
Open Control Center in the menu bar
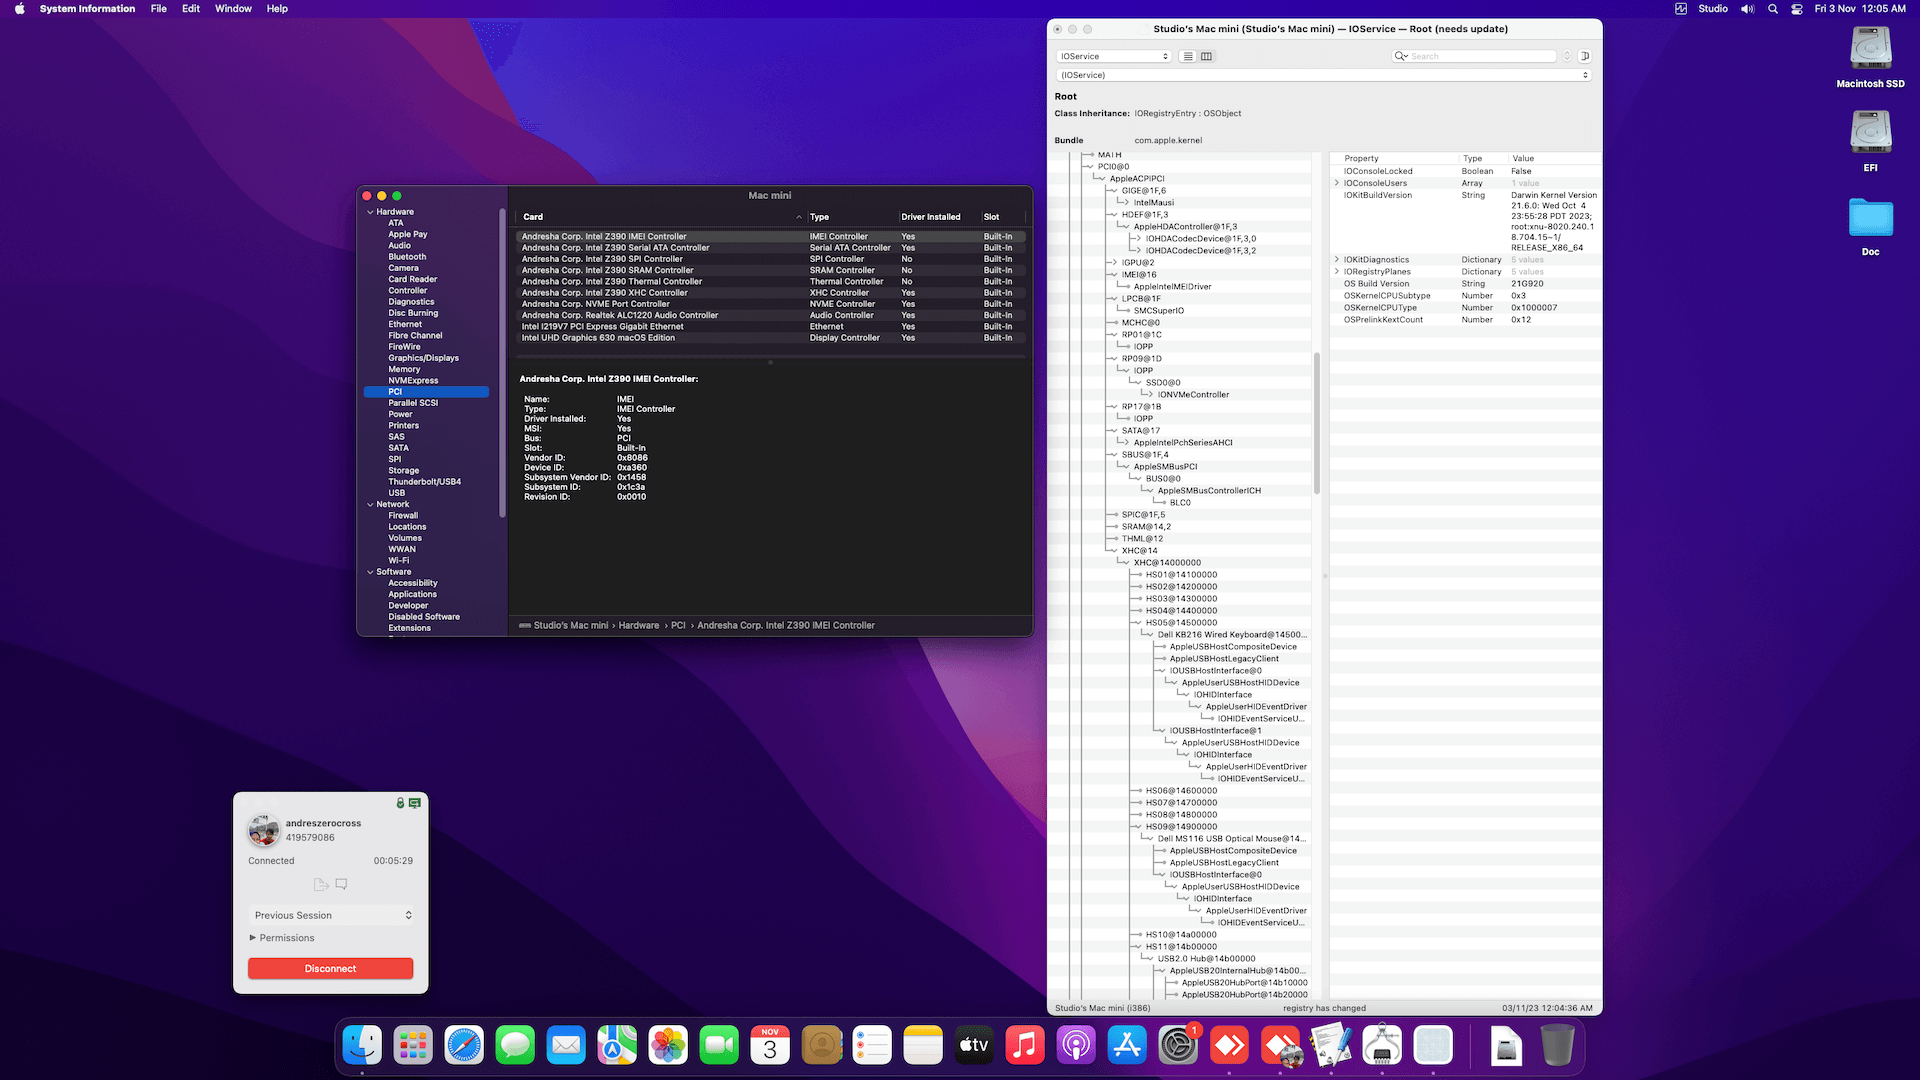(1797, 9)
